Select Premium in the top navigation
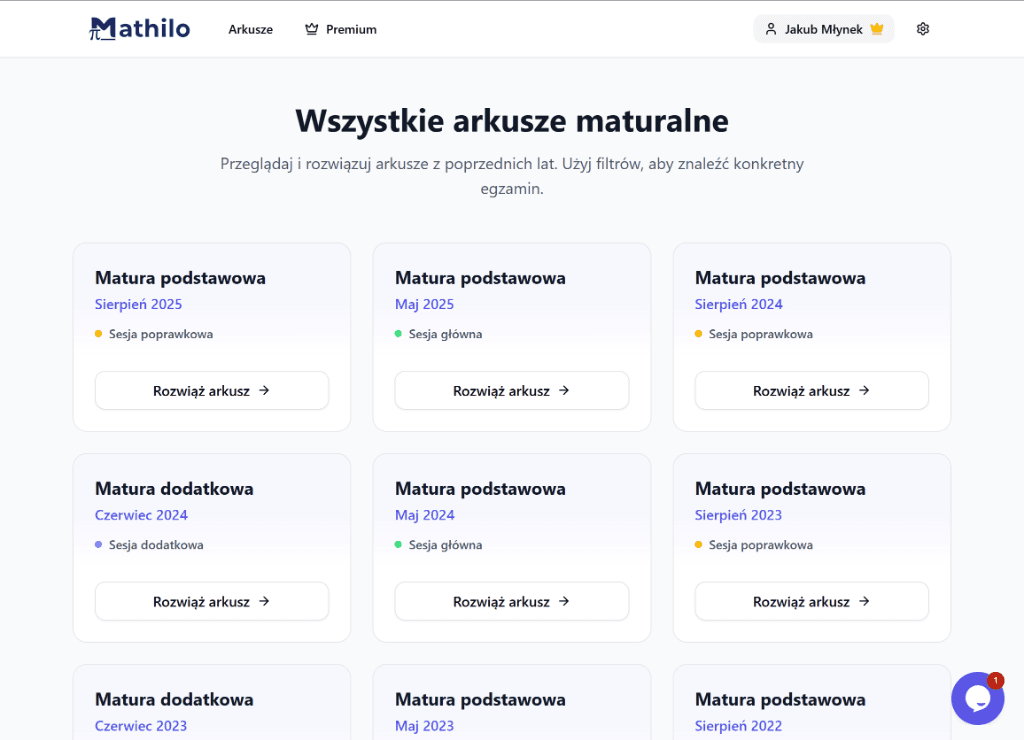Screen dimensions: 1024x740 [x=350, y=29]
